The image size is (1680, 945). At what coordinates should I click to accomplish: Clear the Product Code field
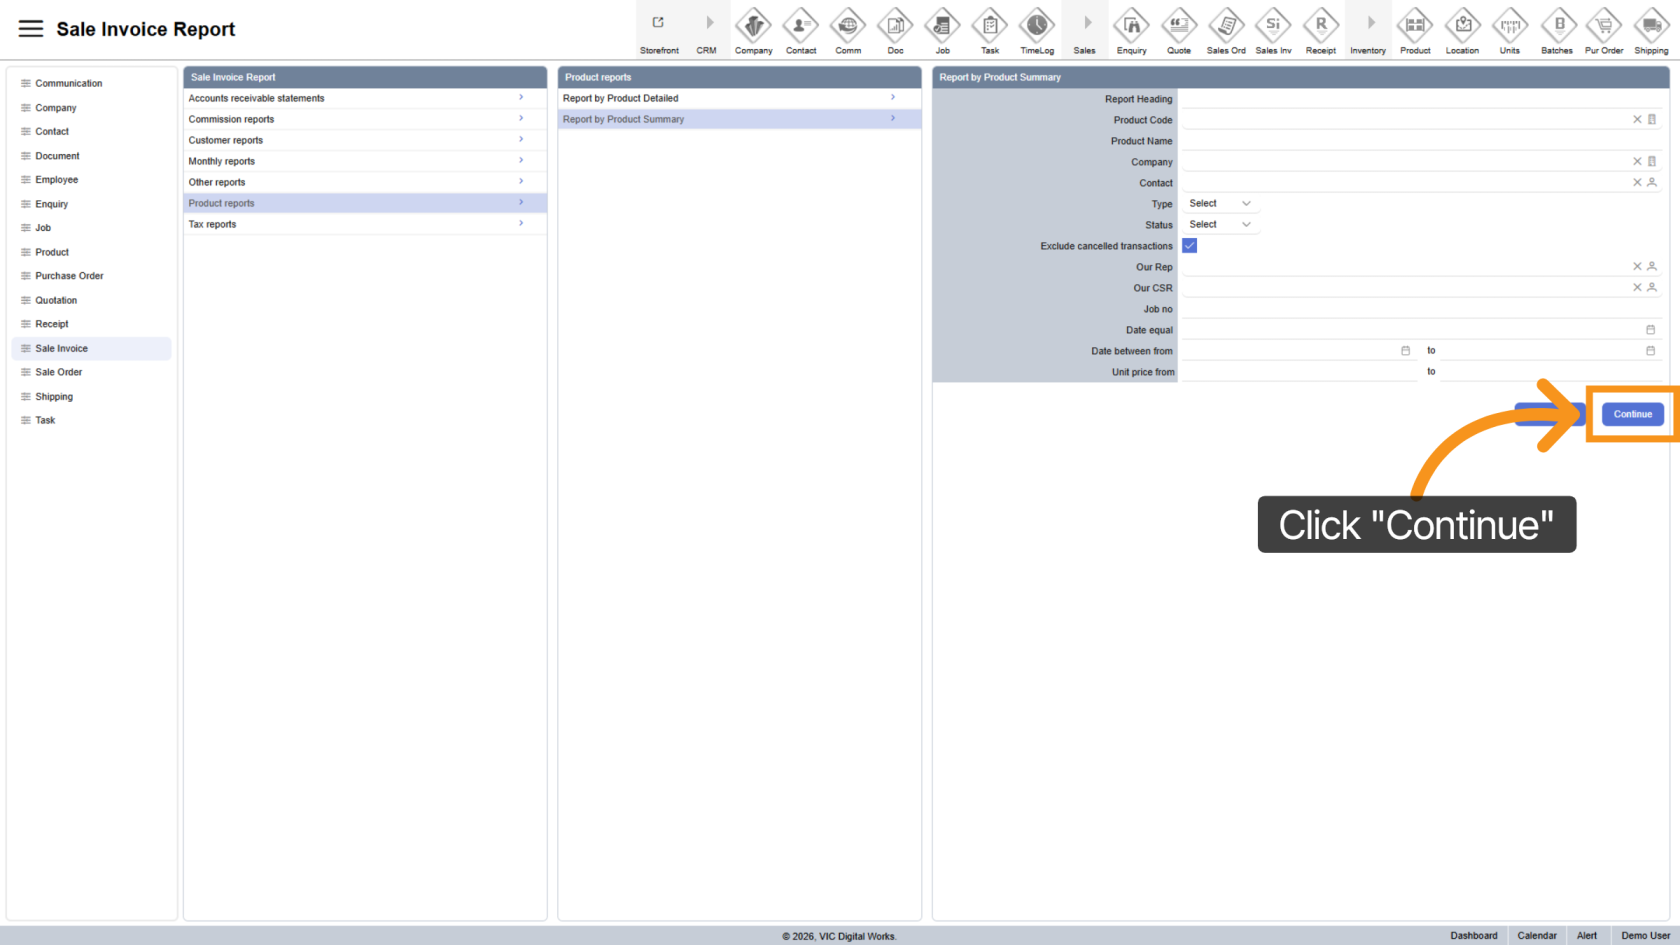pos(1637,120)
